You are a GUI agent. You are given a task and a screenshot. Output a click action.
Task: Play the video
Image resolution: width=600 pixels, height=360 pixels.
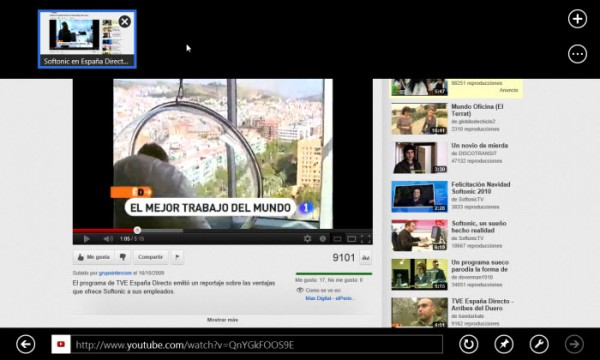pyautogui.click(x=86, y=239)
